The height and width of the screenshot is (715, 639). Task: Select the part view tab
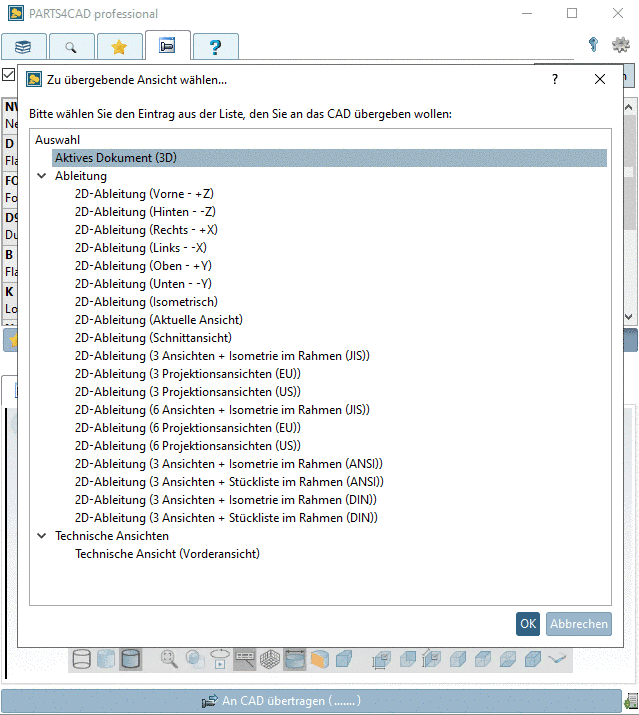click(167, 46)
